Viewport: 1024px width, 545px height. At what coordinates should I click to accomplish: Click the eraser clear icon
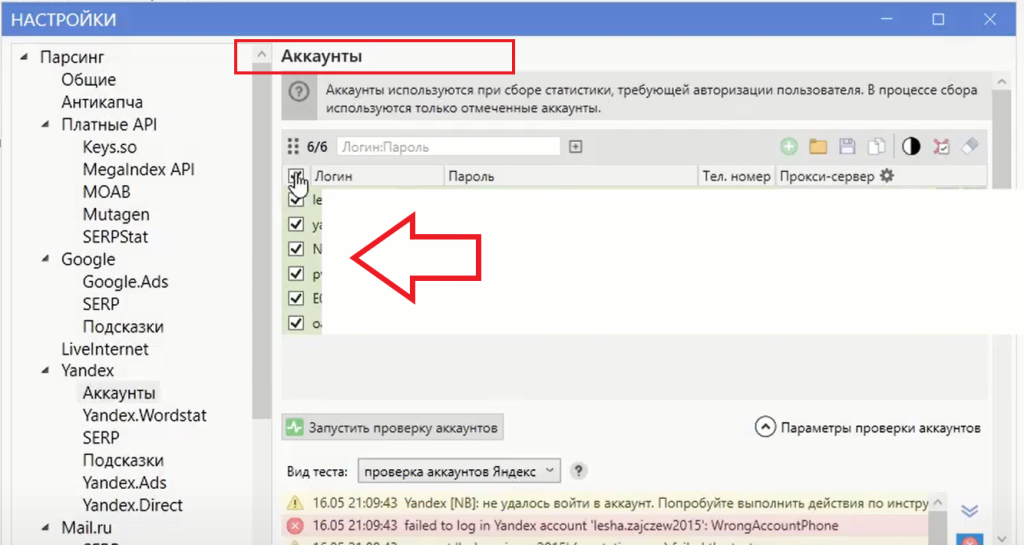click(x=970, y=146)
